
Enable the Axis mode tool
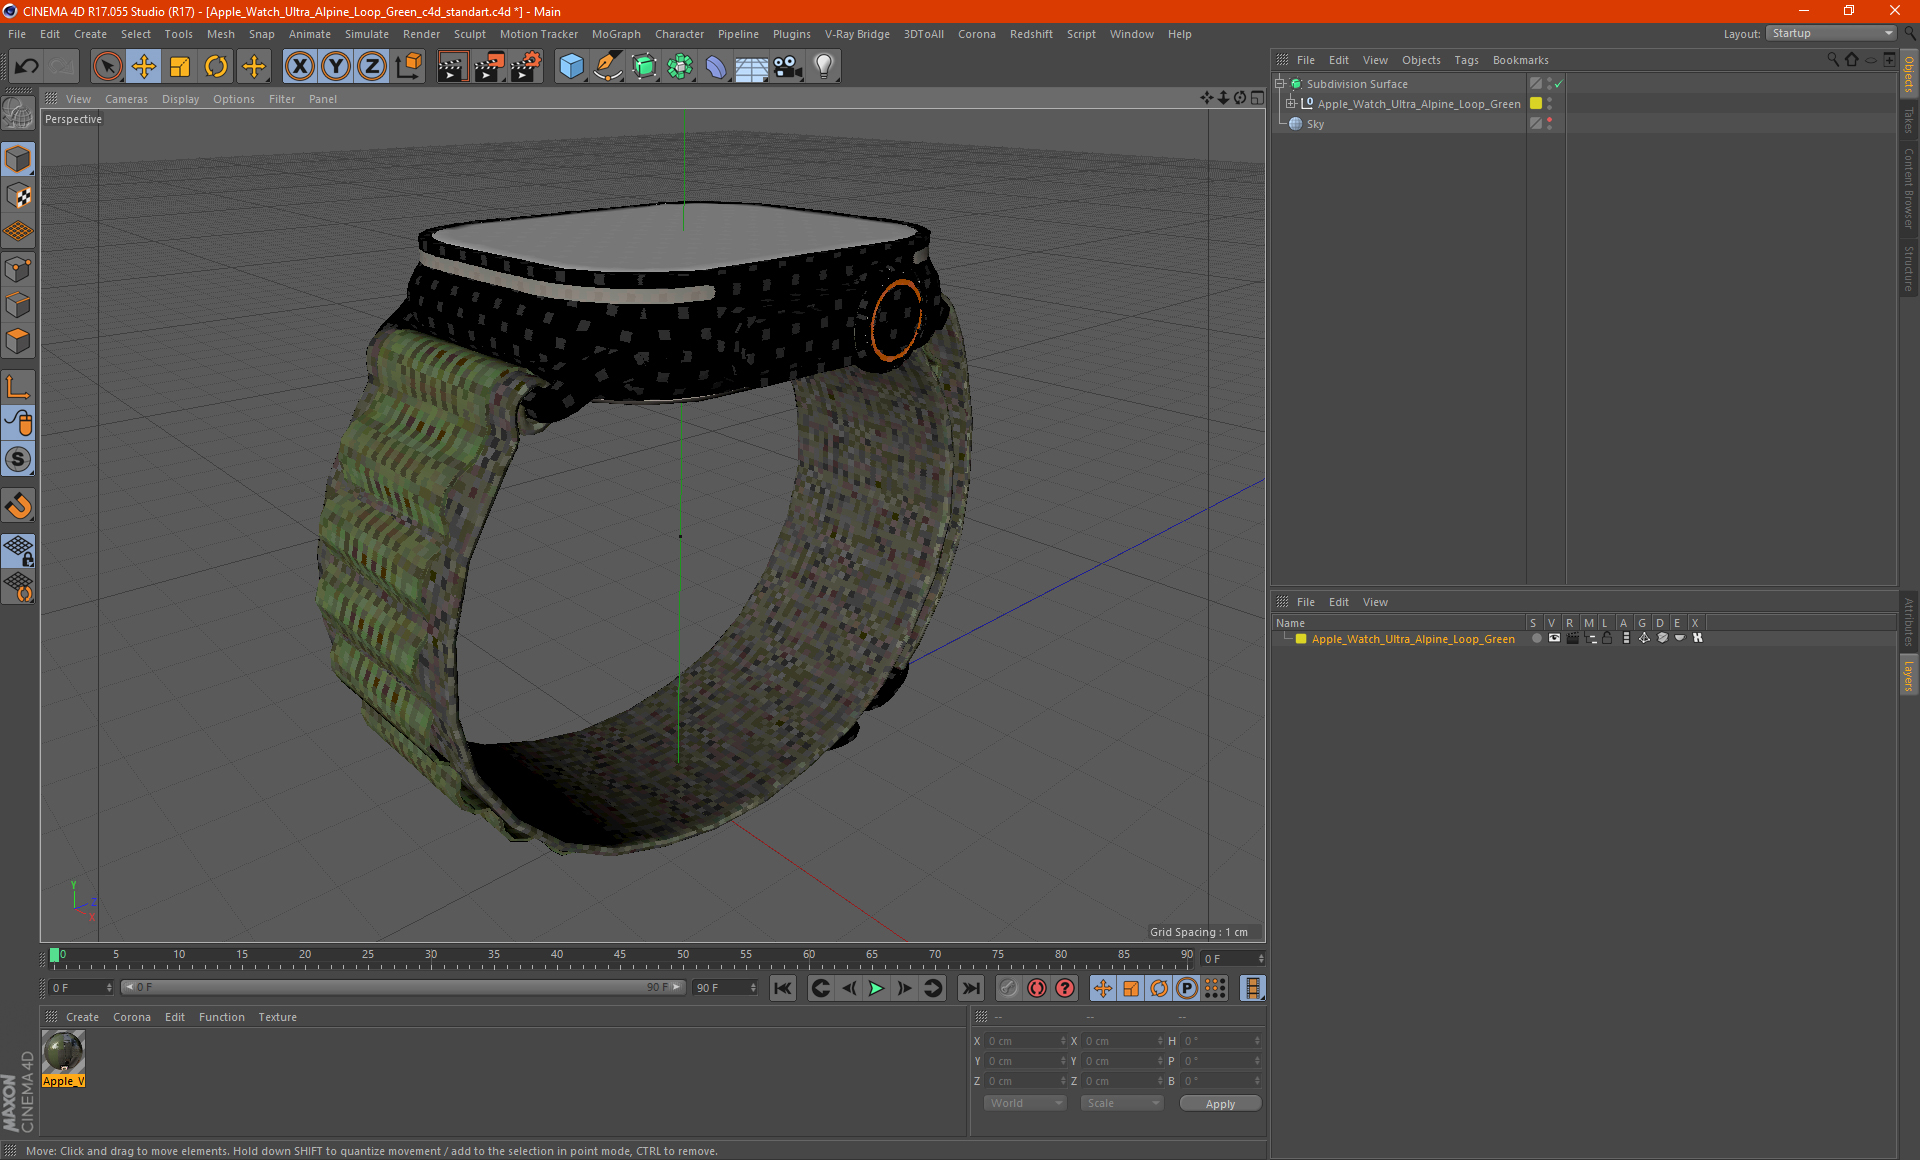(18, 387)
